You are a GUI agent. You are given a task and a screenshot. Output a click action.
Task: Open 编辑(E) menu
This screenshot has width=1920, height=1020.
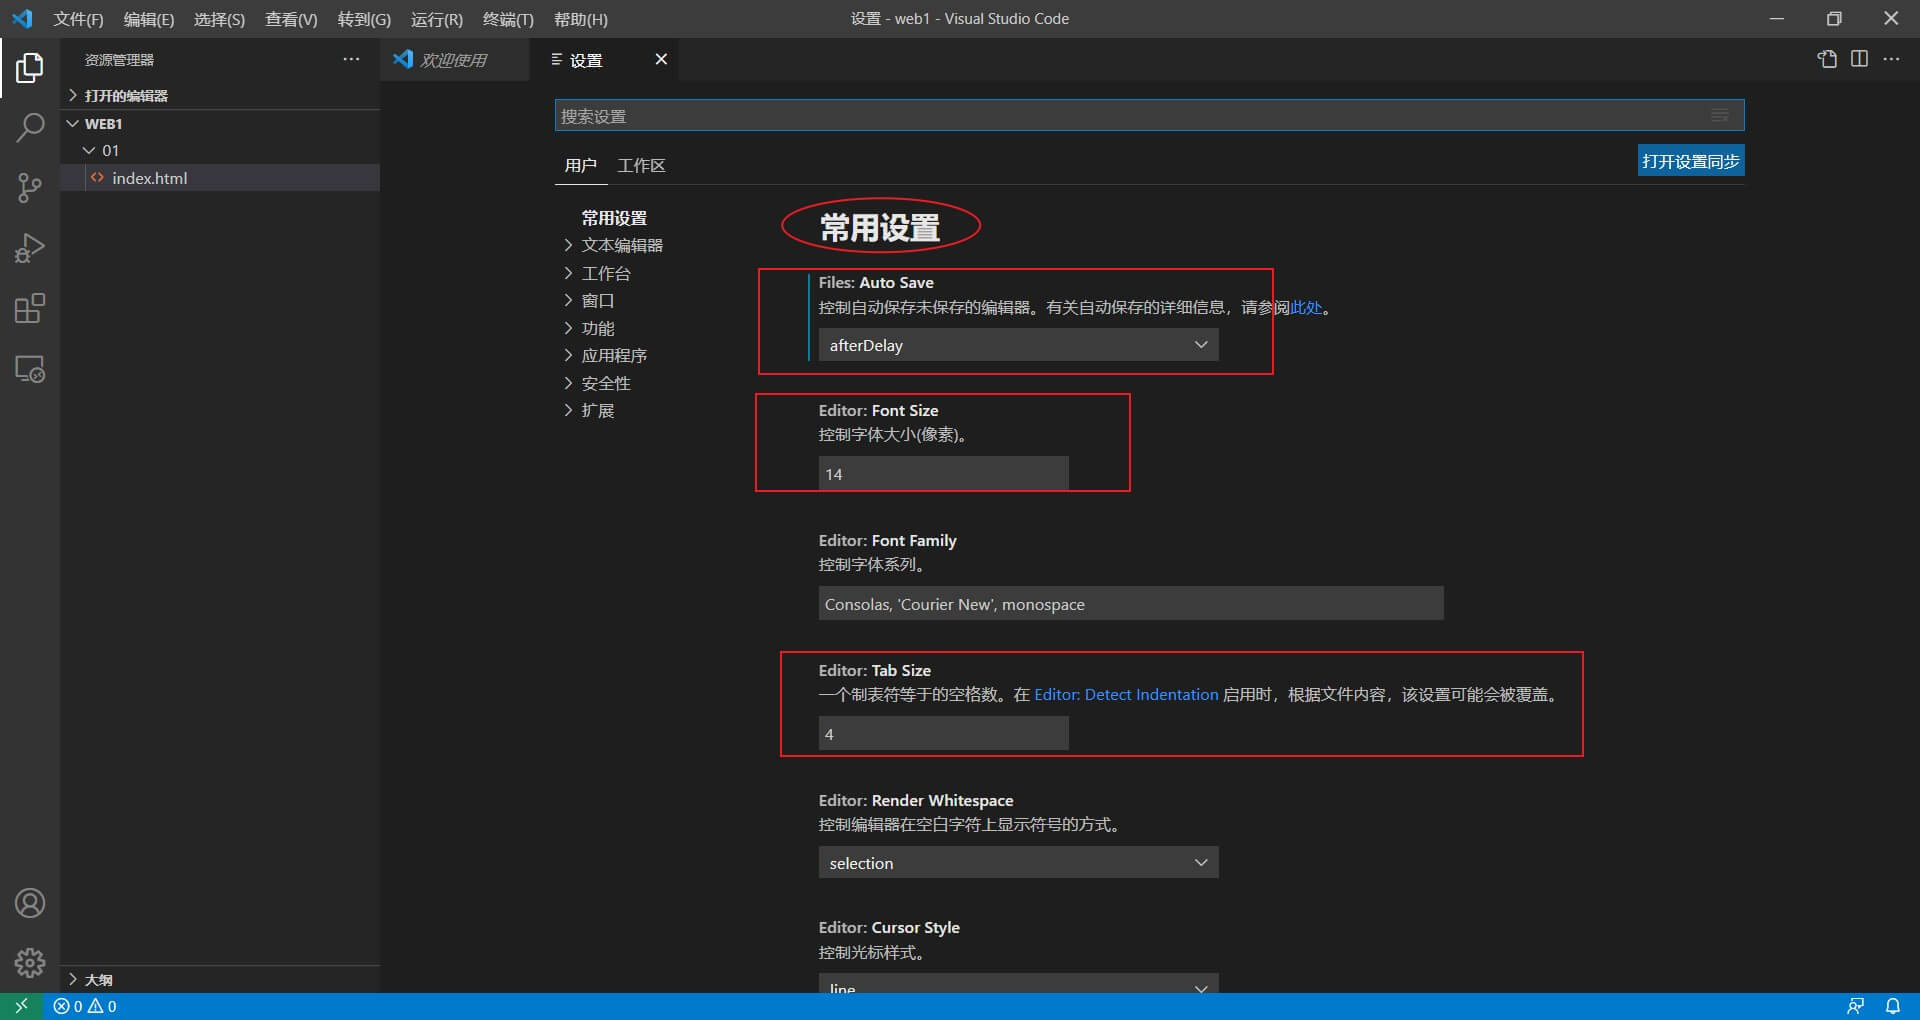coord(148,19)
